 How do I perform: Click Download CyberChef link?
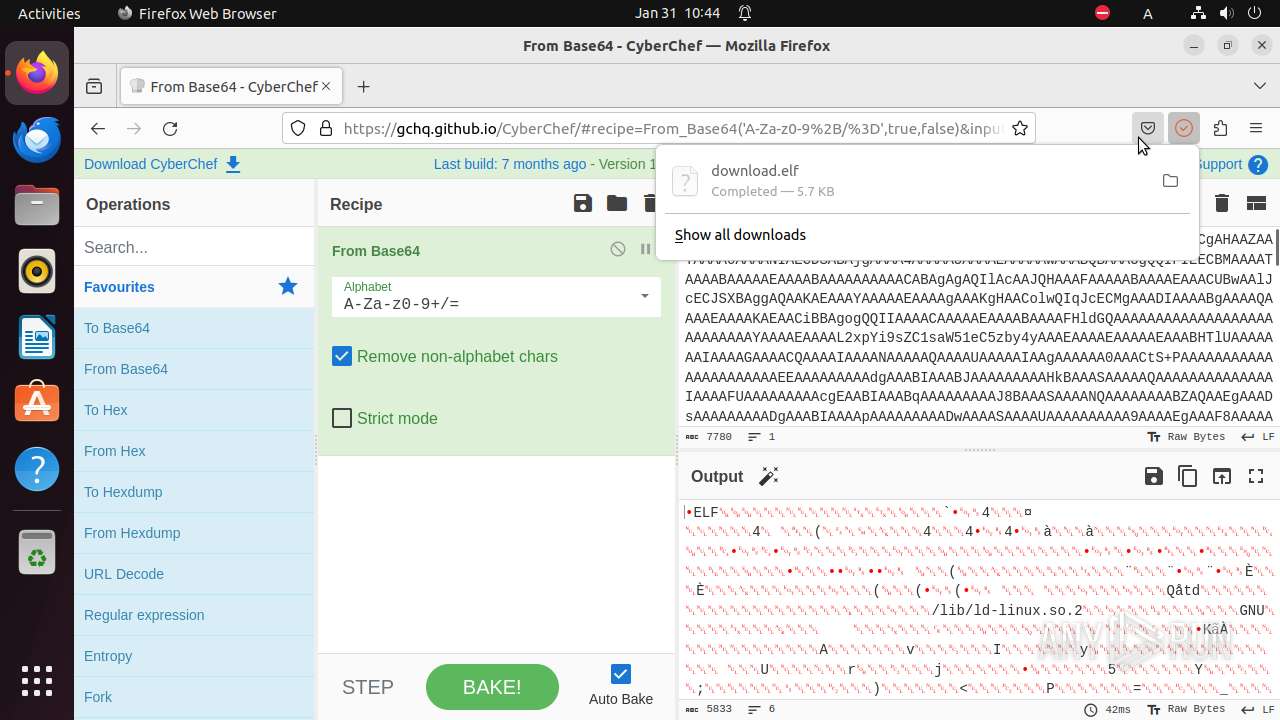coord(162,164)
